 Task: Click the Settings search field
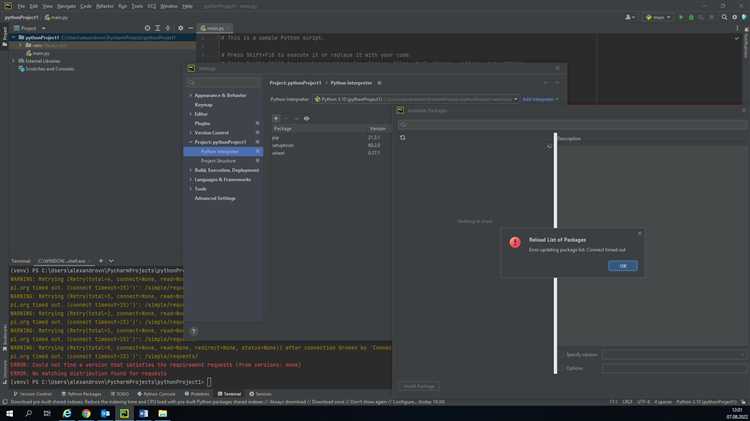click(223, 83)
